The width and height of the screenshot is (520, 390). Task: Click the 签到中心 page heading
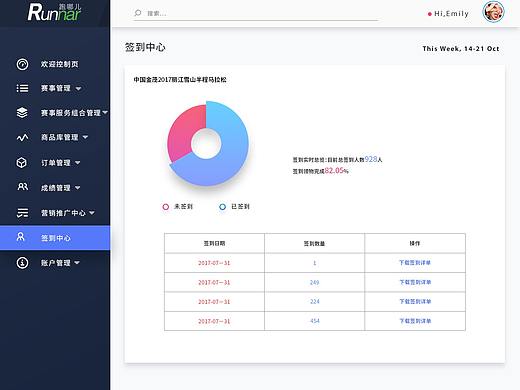(145, 47)
